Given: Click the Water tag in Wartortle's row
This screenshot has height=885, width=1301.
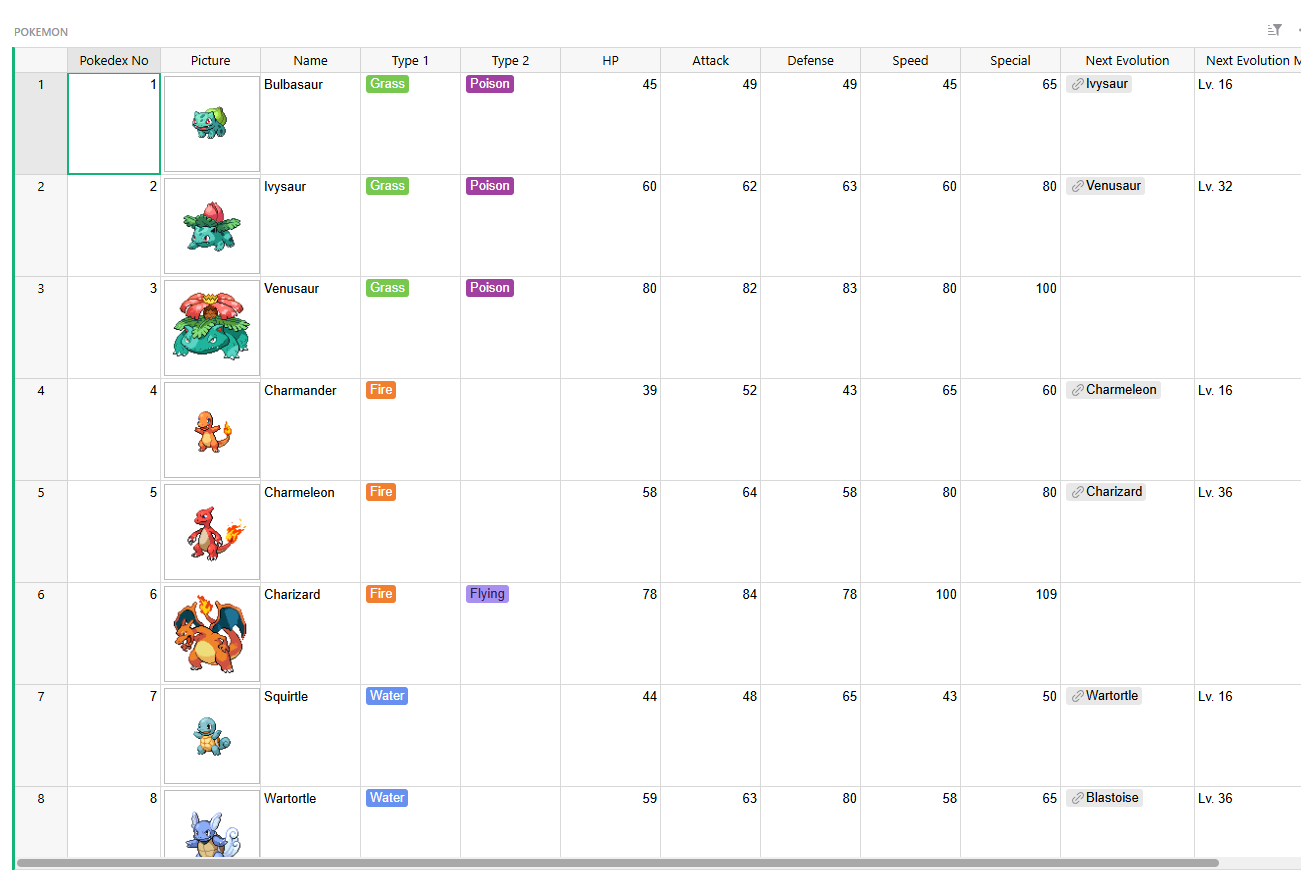Looking at the screenshot, I should 387,798.
